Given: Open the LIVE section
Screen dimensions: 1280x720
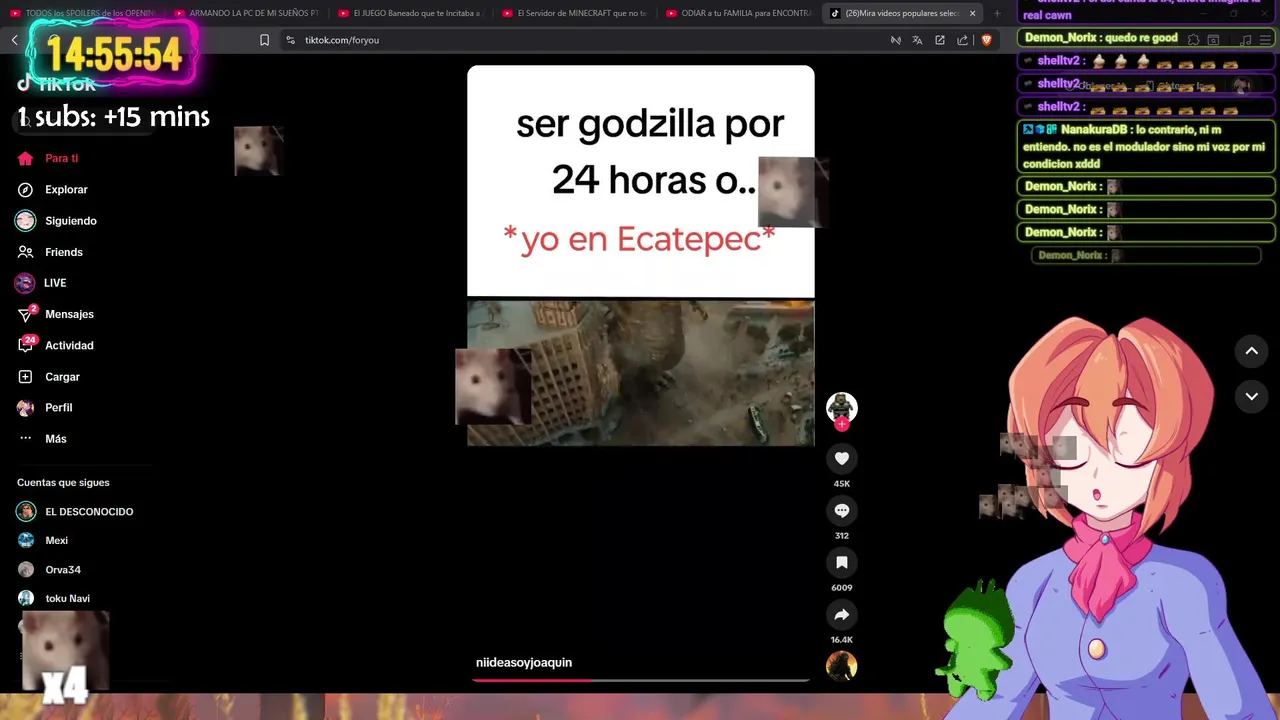Looking at the screenshot, I should 42,283.
